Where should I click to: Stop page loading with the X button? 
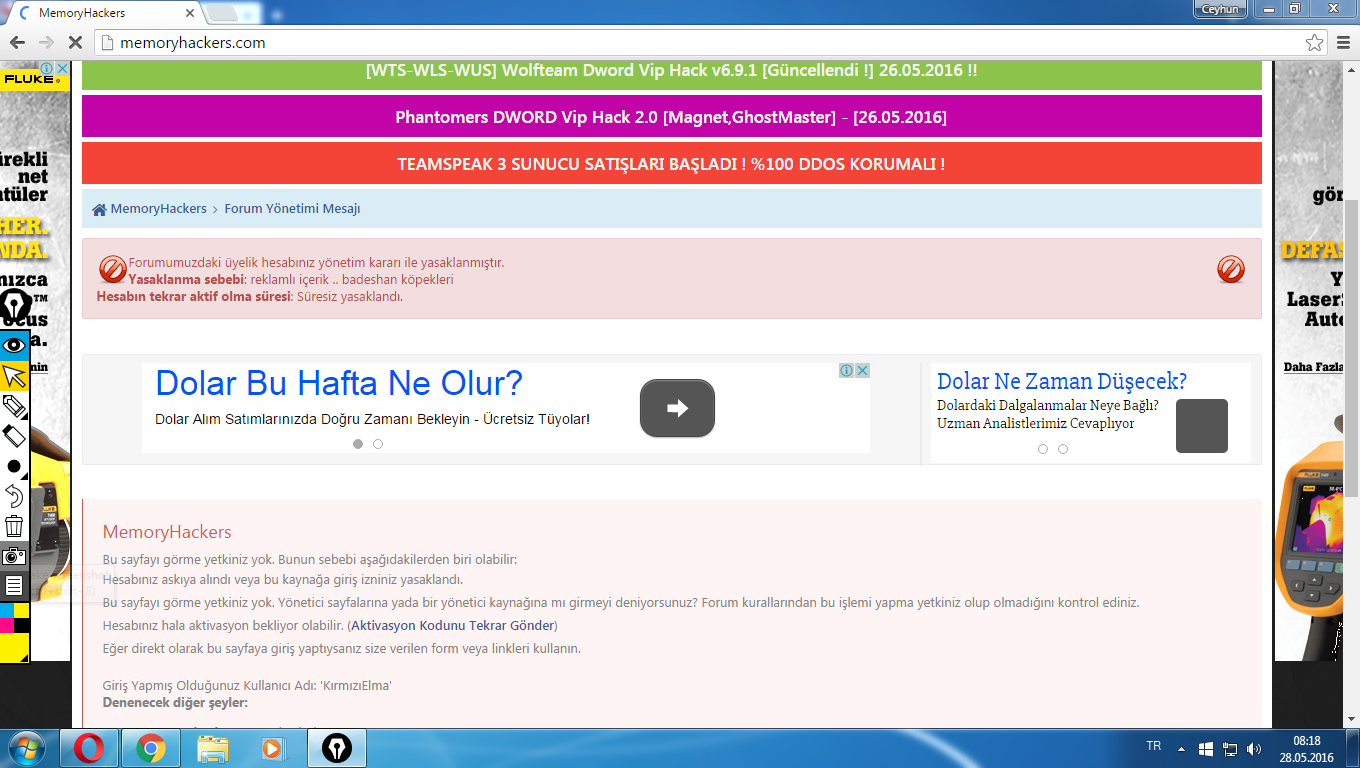[76, 43]
